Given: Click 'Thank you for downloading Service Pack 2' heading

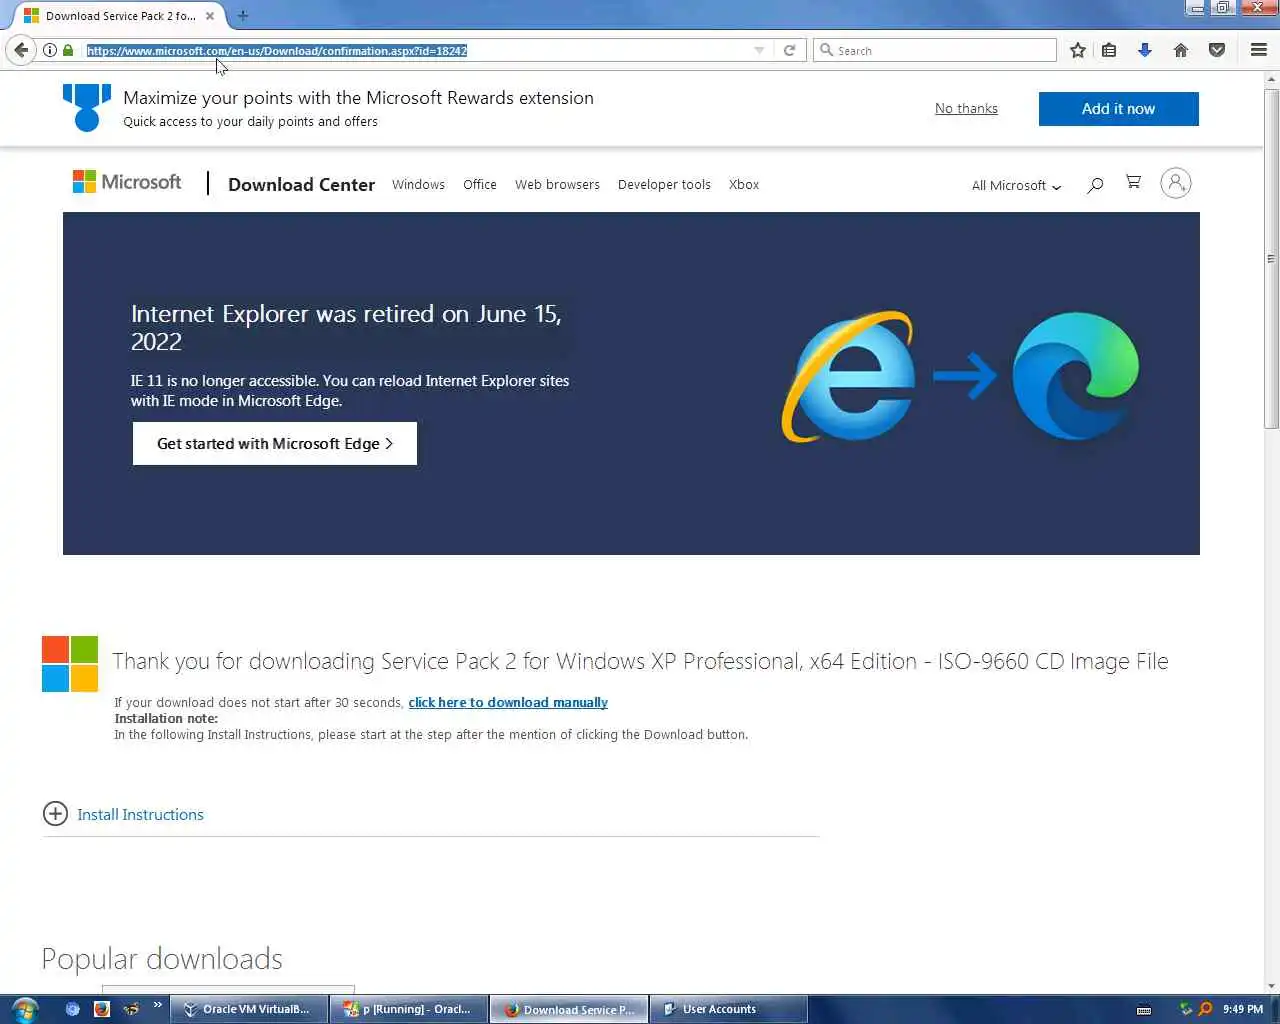Looking at the screenshot, I should [x=640, y=661].
